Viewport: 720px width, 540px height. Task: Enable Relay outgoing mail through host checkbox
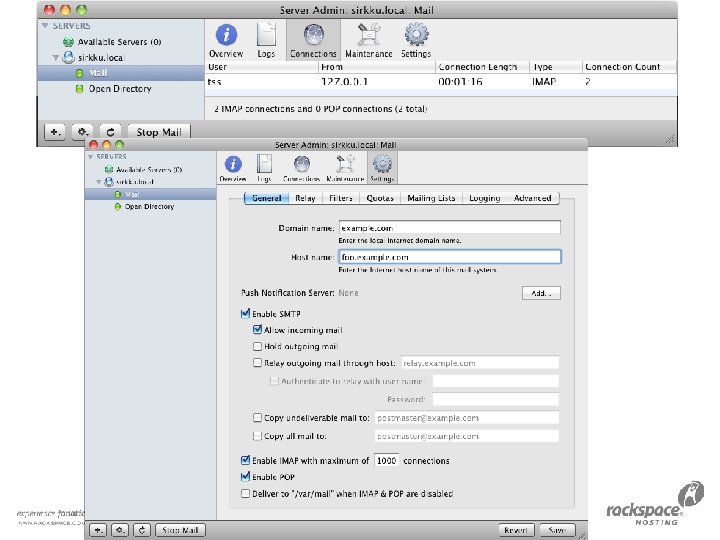pos(257,363)
